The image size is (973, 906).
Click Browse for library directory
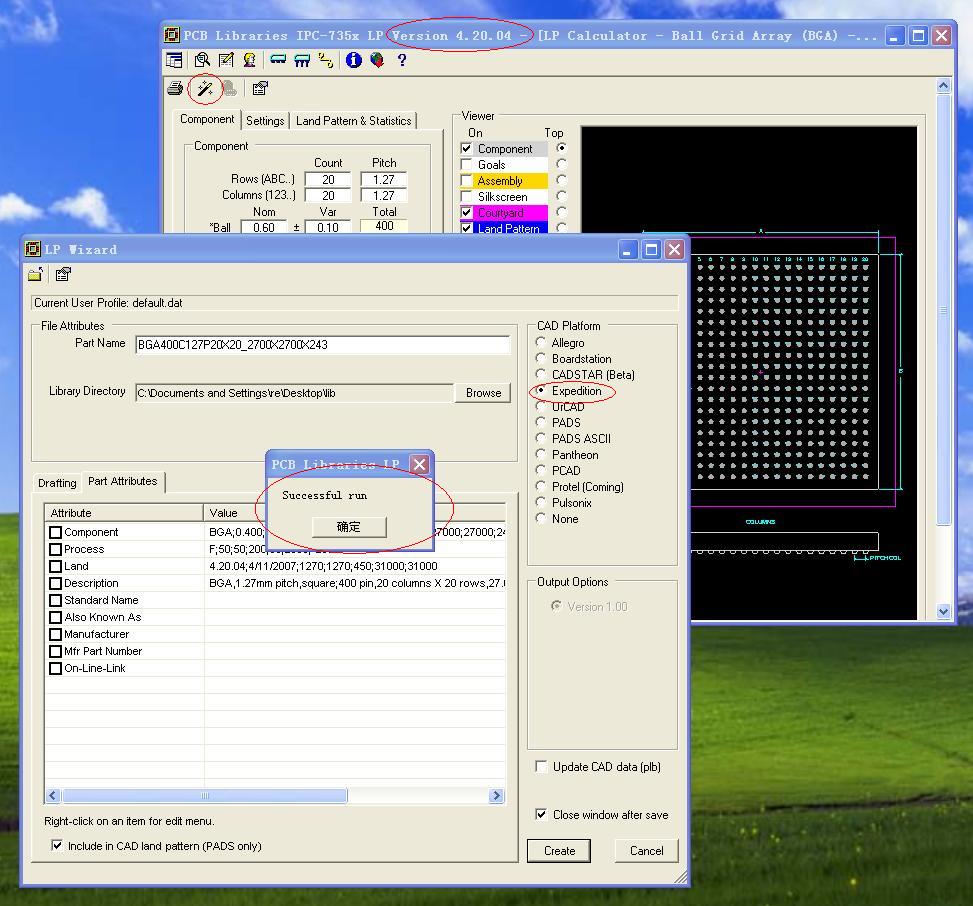(x=483, y=393)
